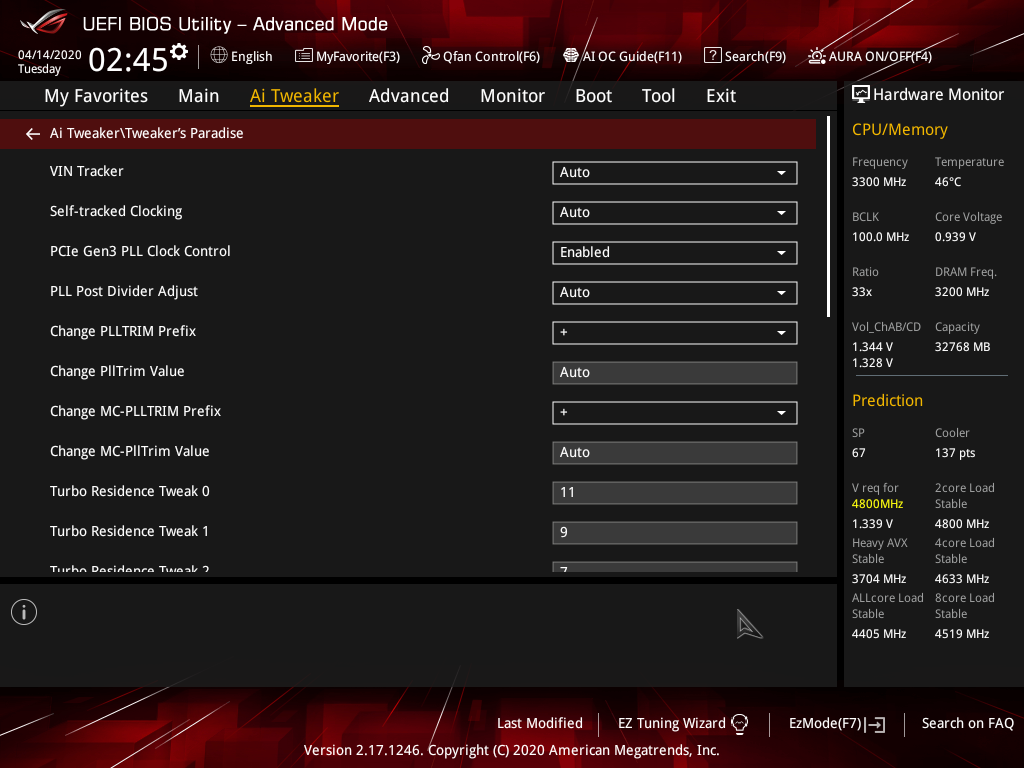Select English language label

(251, 57)
